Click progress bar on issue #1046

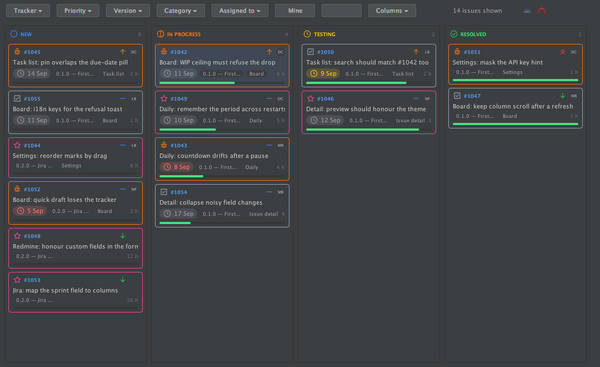pos(368,129)
